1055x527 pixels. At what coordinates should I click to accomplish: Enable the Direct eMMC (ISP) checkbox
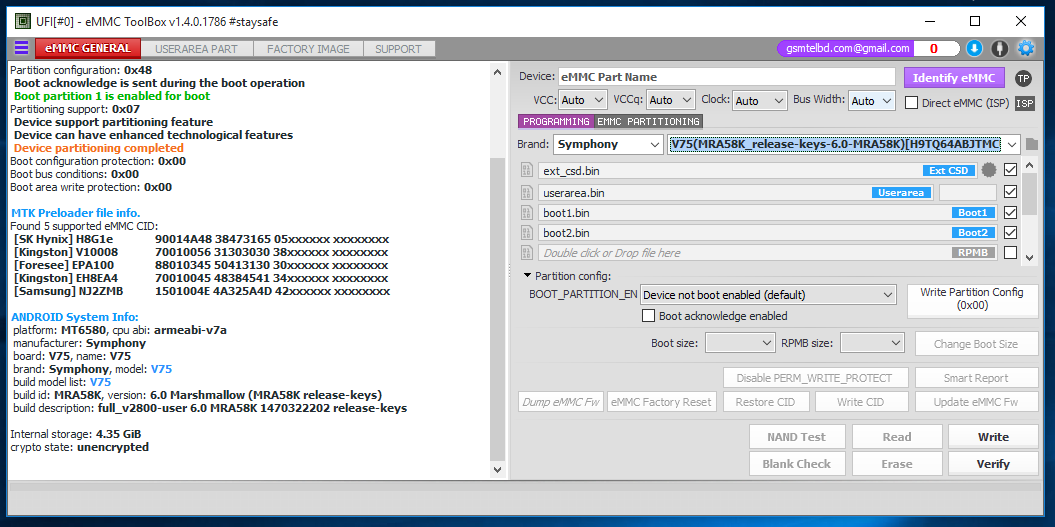click(912, 102)
